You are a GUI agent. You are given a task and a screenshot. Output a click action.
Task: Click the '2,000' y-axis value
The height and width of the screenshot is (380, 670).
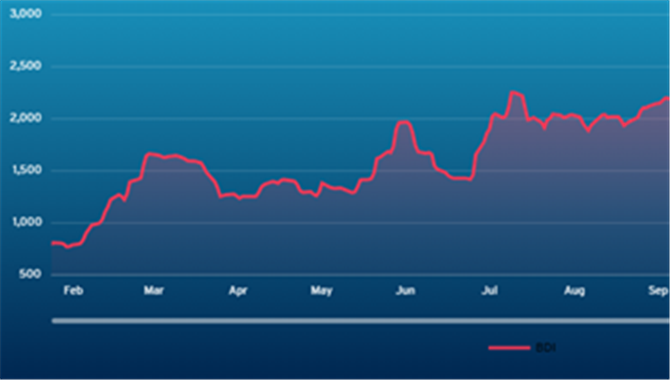[26, 118]
